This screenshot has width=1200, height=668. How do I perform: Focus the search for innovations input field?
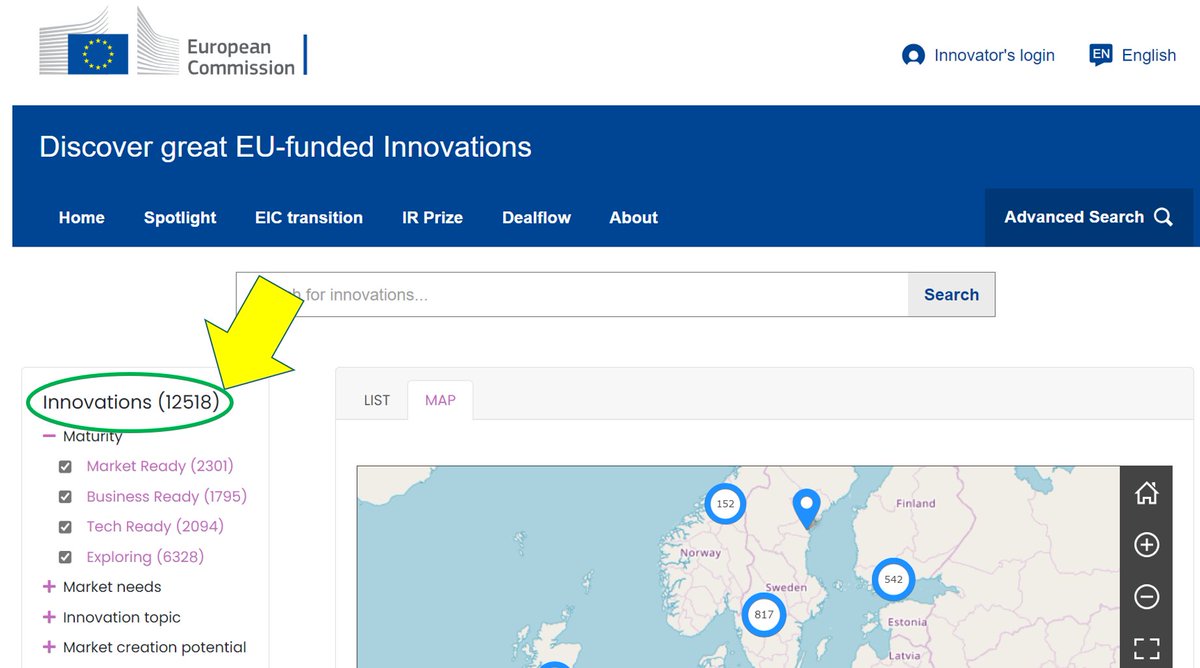[572, 294]
